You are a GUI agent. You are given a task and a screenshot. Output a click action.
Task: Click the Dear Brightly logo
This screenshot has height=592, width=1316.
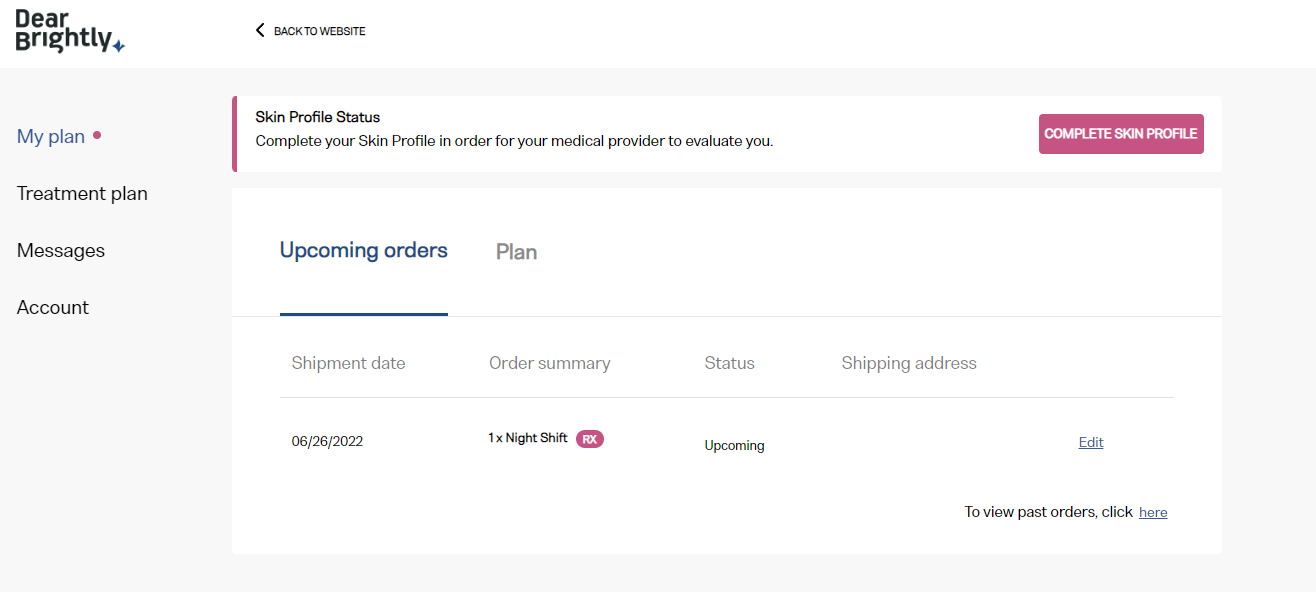[x=70, y=31]
